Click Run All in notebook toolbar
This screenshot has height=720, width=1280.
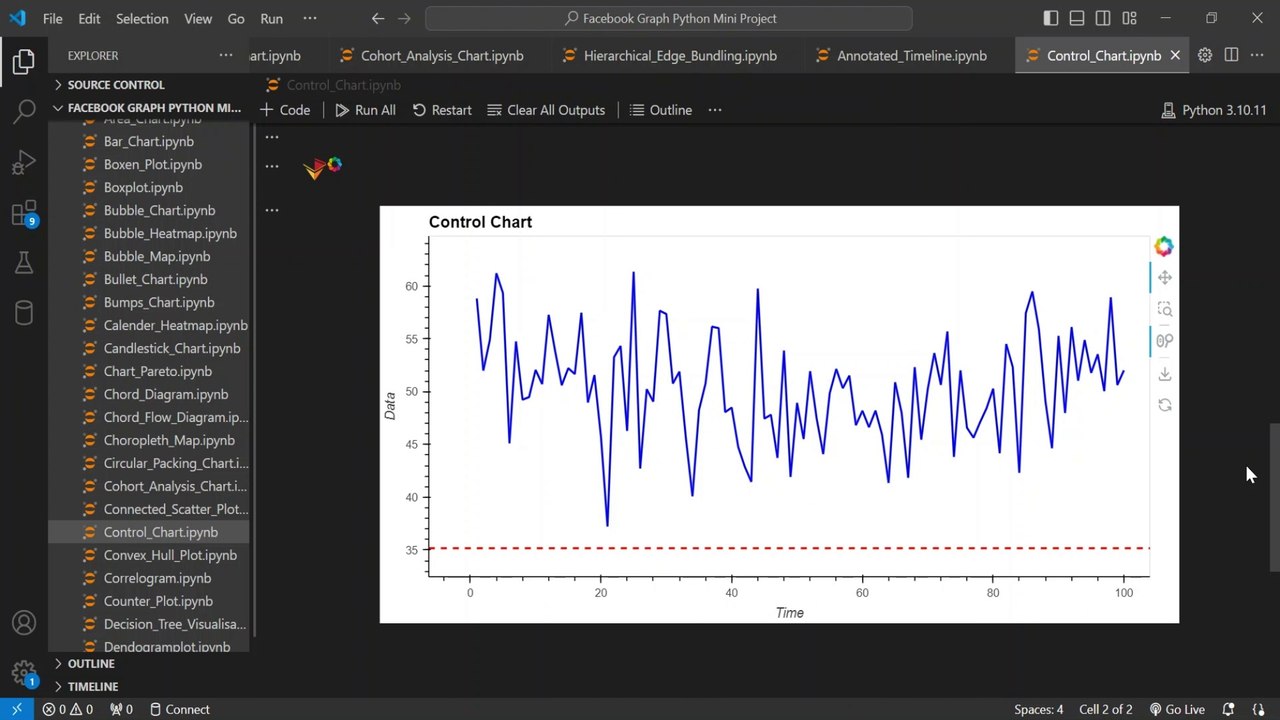(x=365, y=110)
